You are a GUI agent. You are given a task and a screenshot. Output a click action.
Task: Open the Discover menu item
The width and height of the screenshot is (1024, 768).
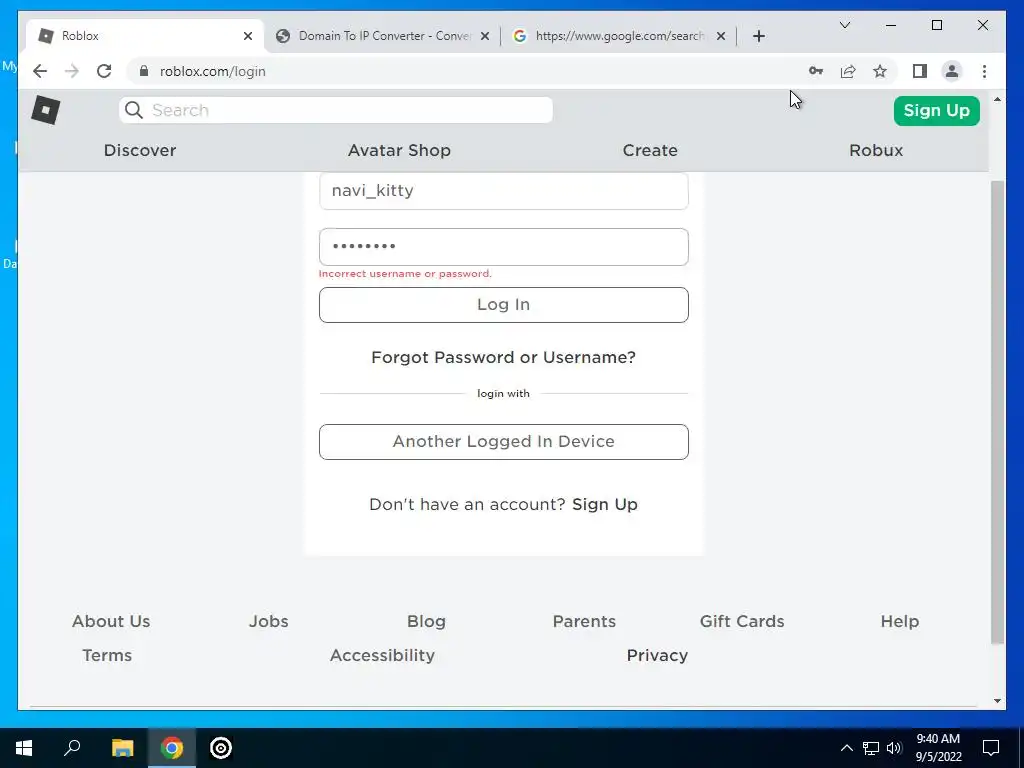(x=140, y=150)
